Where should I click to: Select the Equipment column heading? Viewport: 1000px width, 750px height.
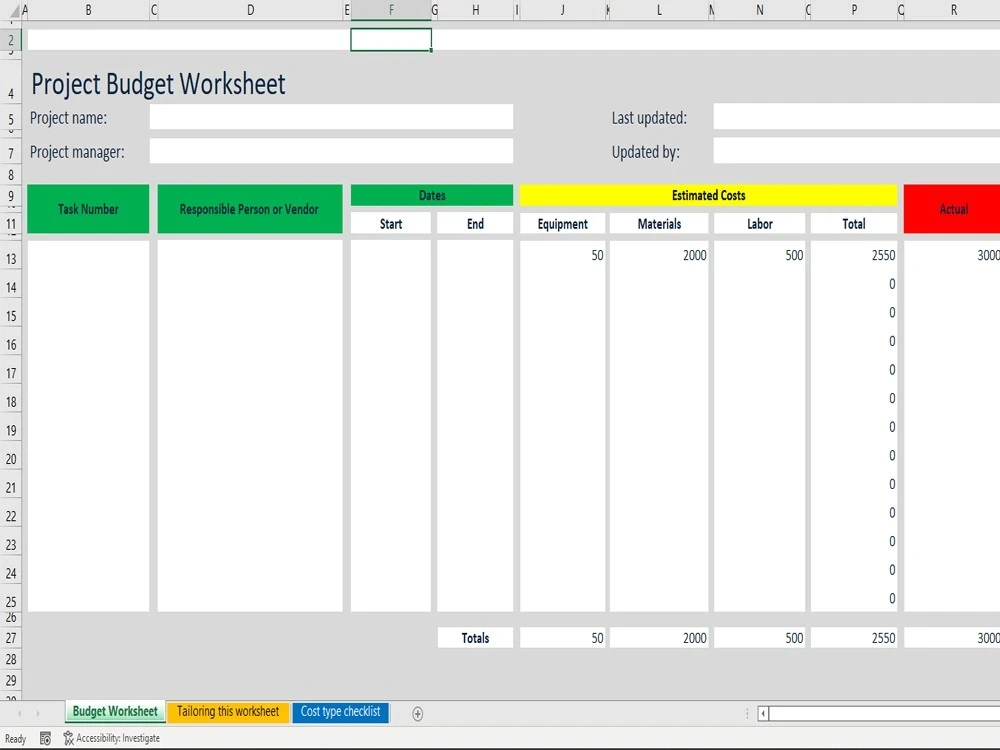coord(562,224)
